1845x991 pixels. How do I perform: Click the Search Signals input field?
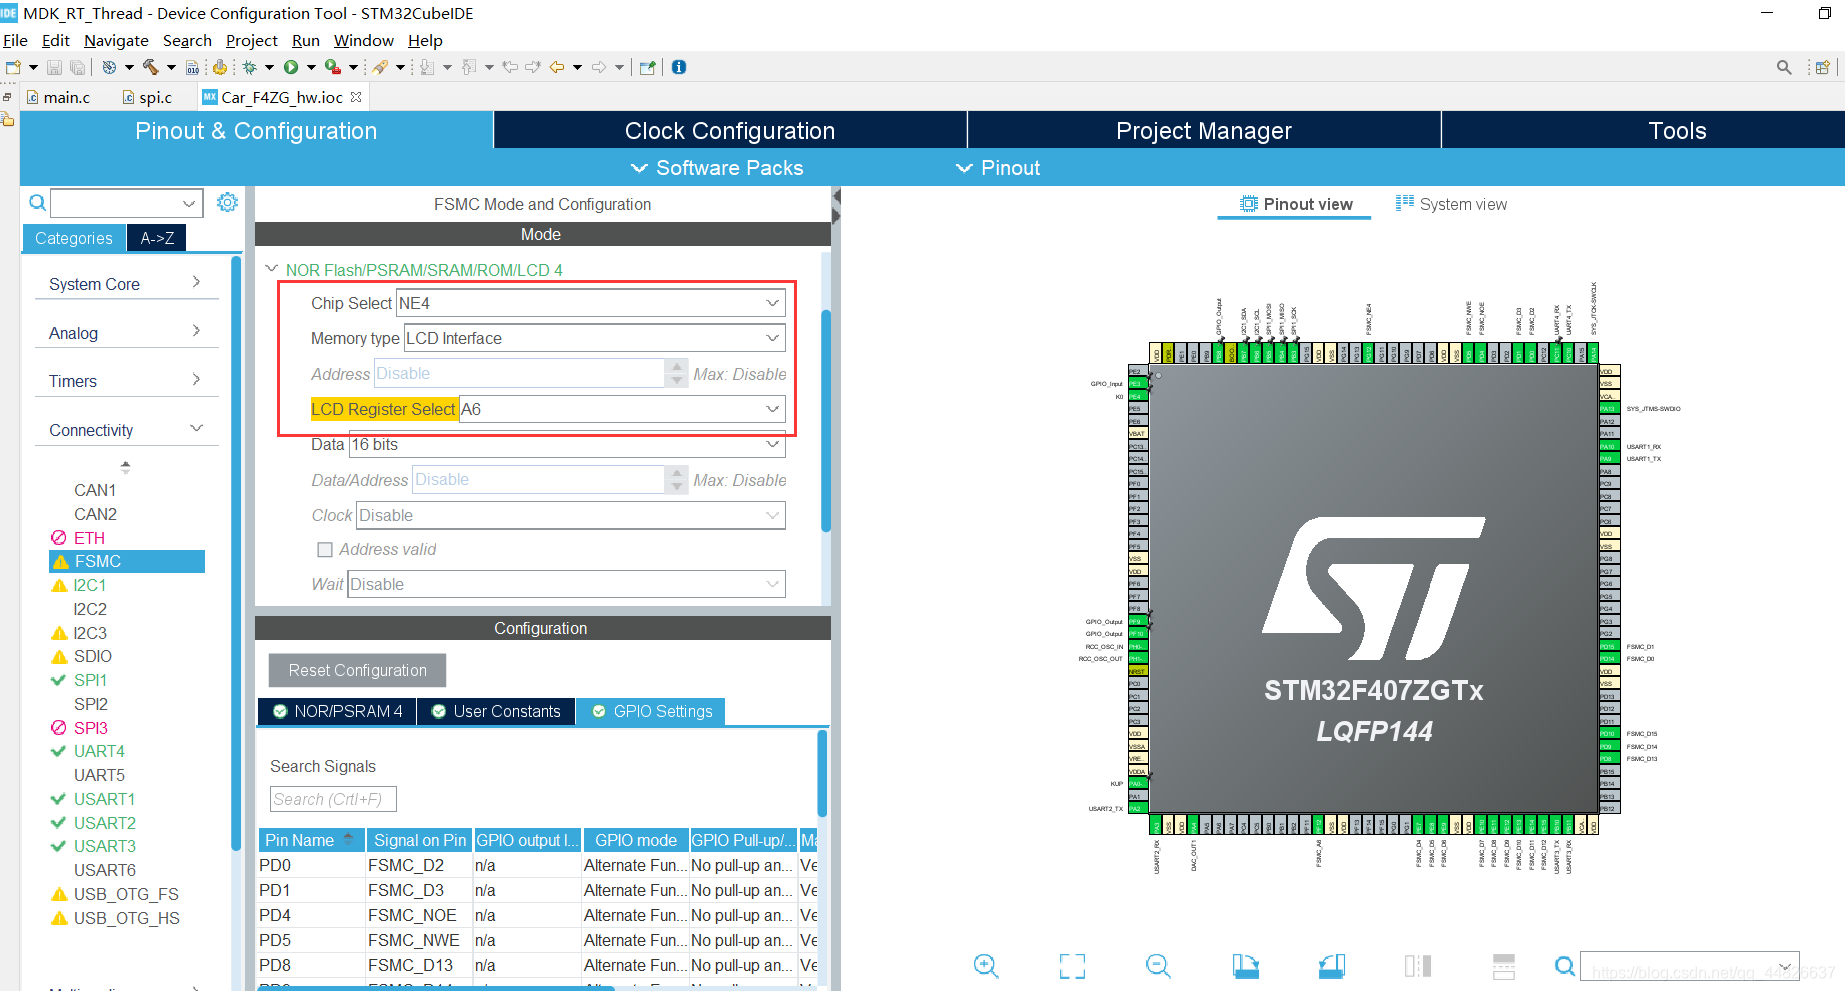coord(333,799)
